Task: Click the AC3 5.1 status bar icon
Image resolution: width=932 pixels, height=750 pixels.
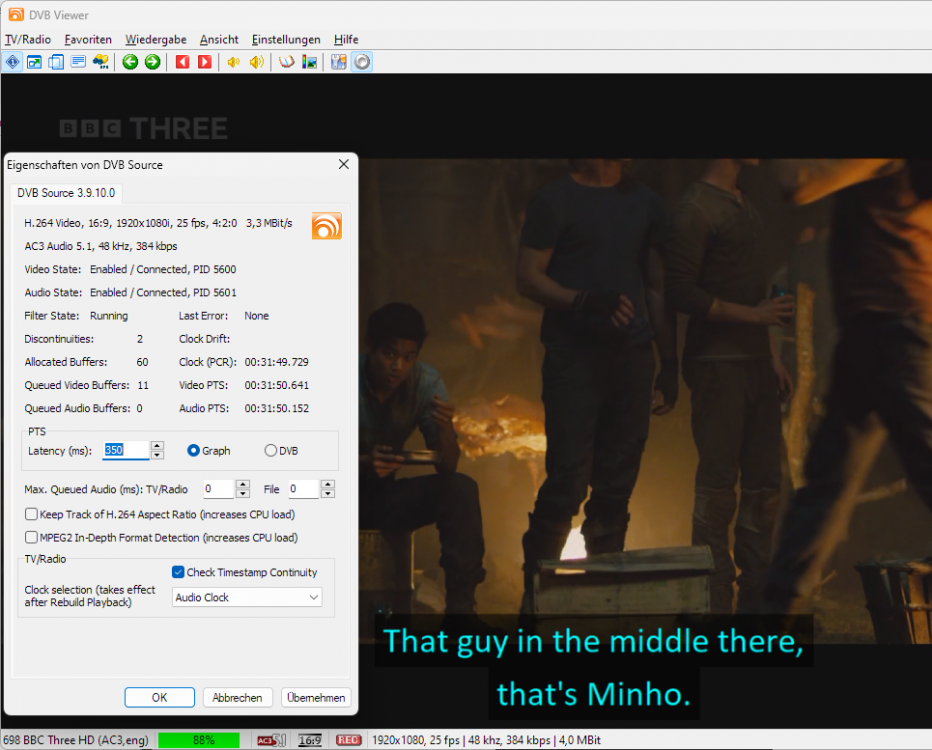Action: click(x=272, y=740)
